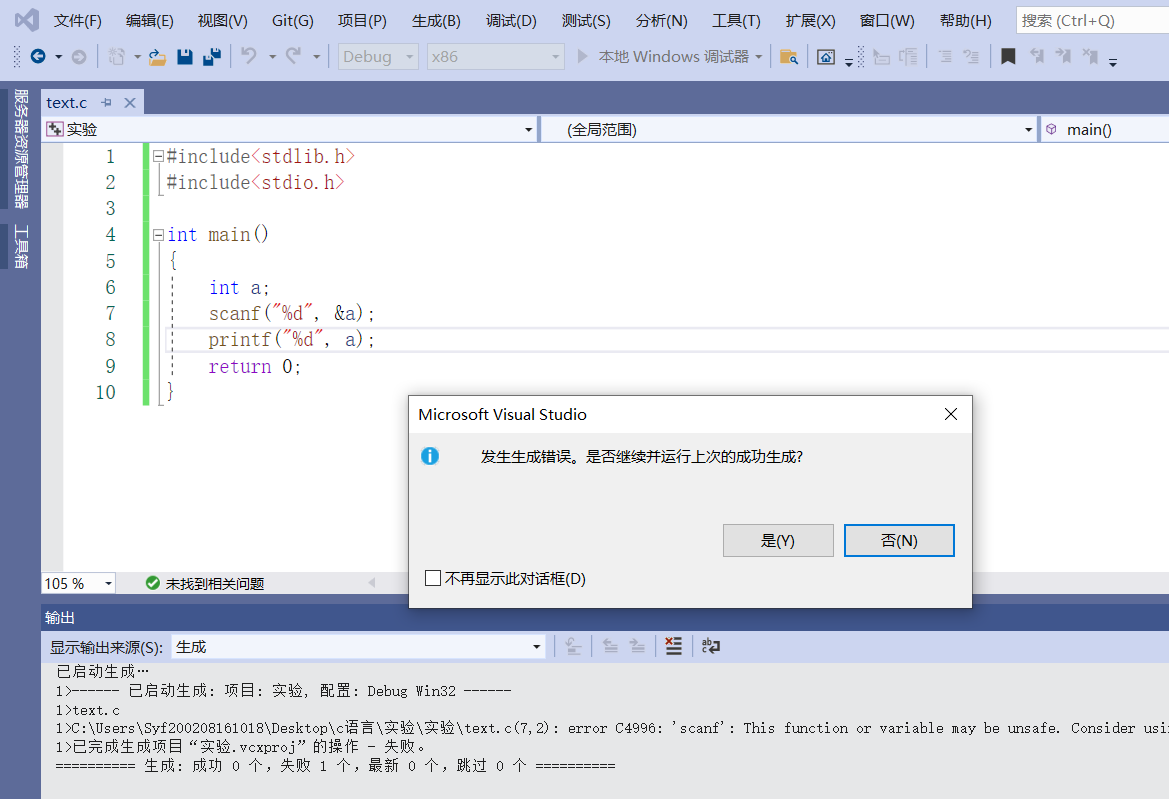
Task: Start the local Windows debugger play icon
Action: click(x=582, y=57)
